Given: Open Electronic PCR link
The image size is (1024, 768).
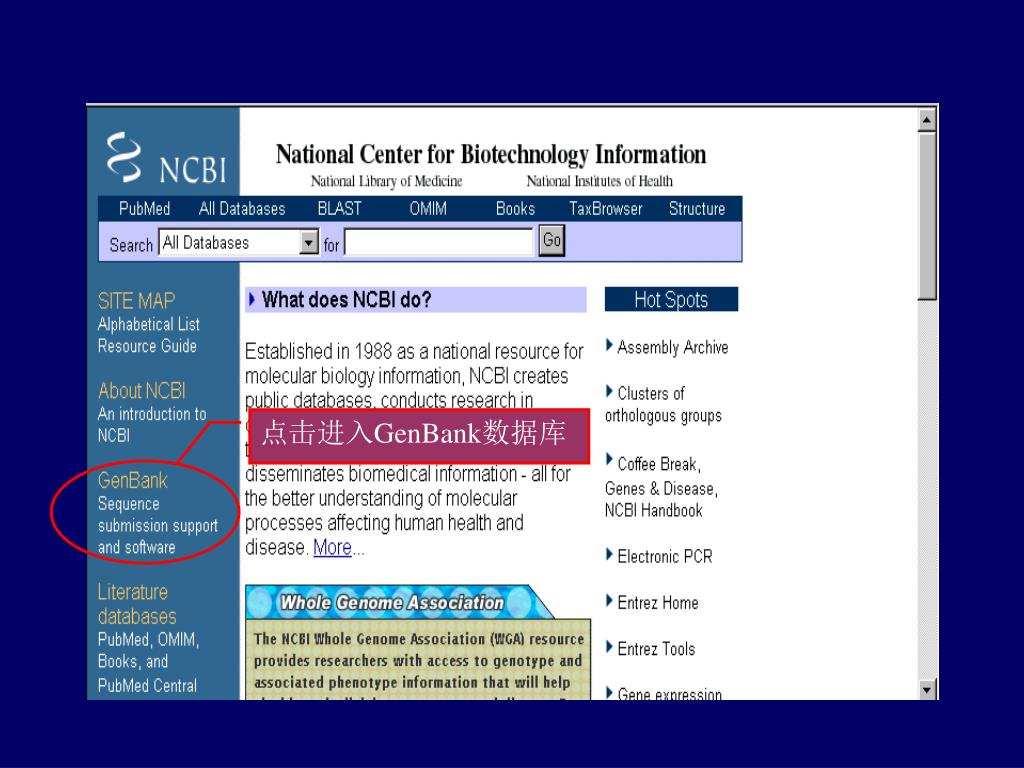Looking at the screenshot, I should (x=665, y=557).
